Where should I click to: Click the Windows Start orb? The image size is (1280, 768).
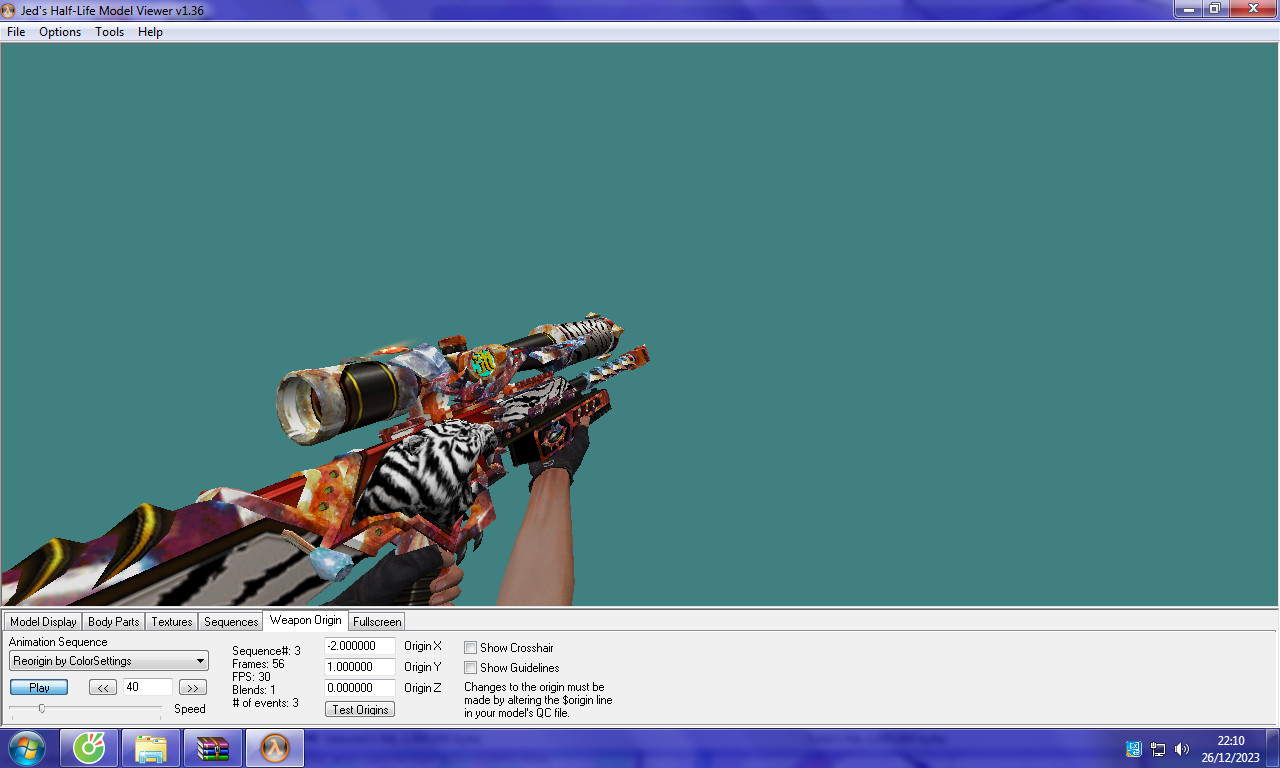tap(27, 747)
